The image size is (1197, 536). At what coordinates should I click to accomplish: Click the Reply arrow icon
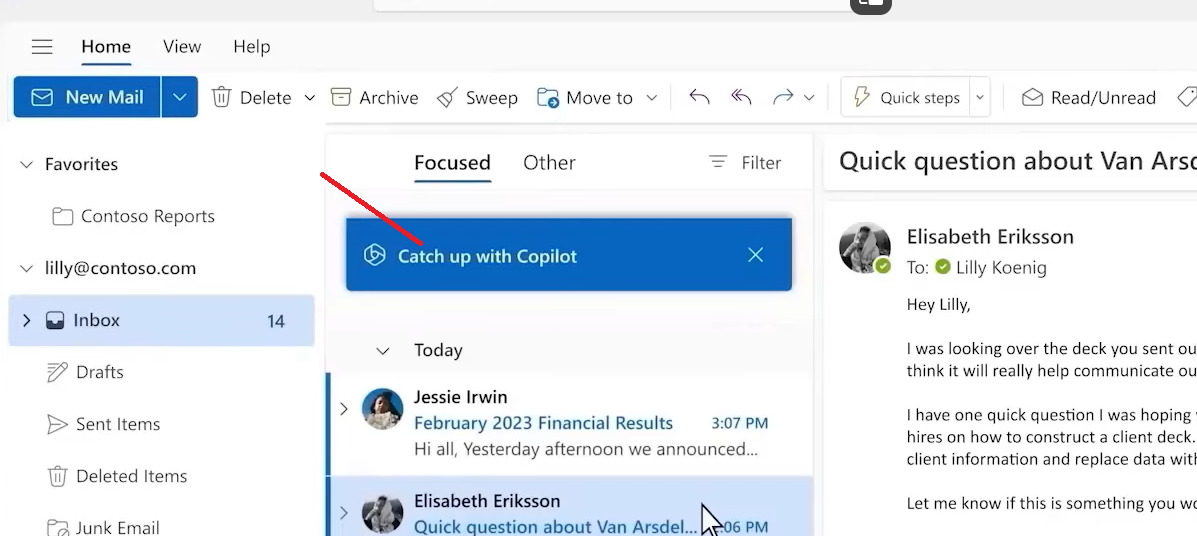tap(699, 97)
